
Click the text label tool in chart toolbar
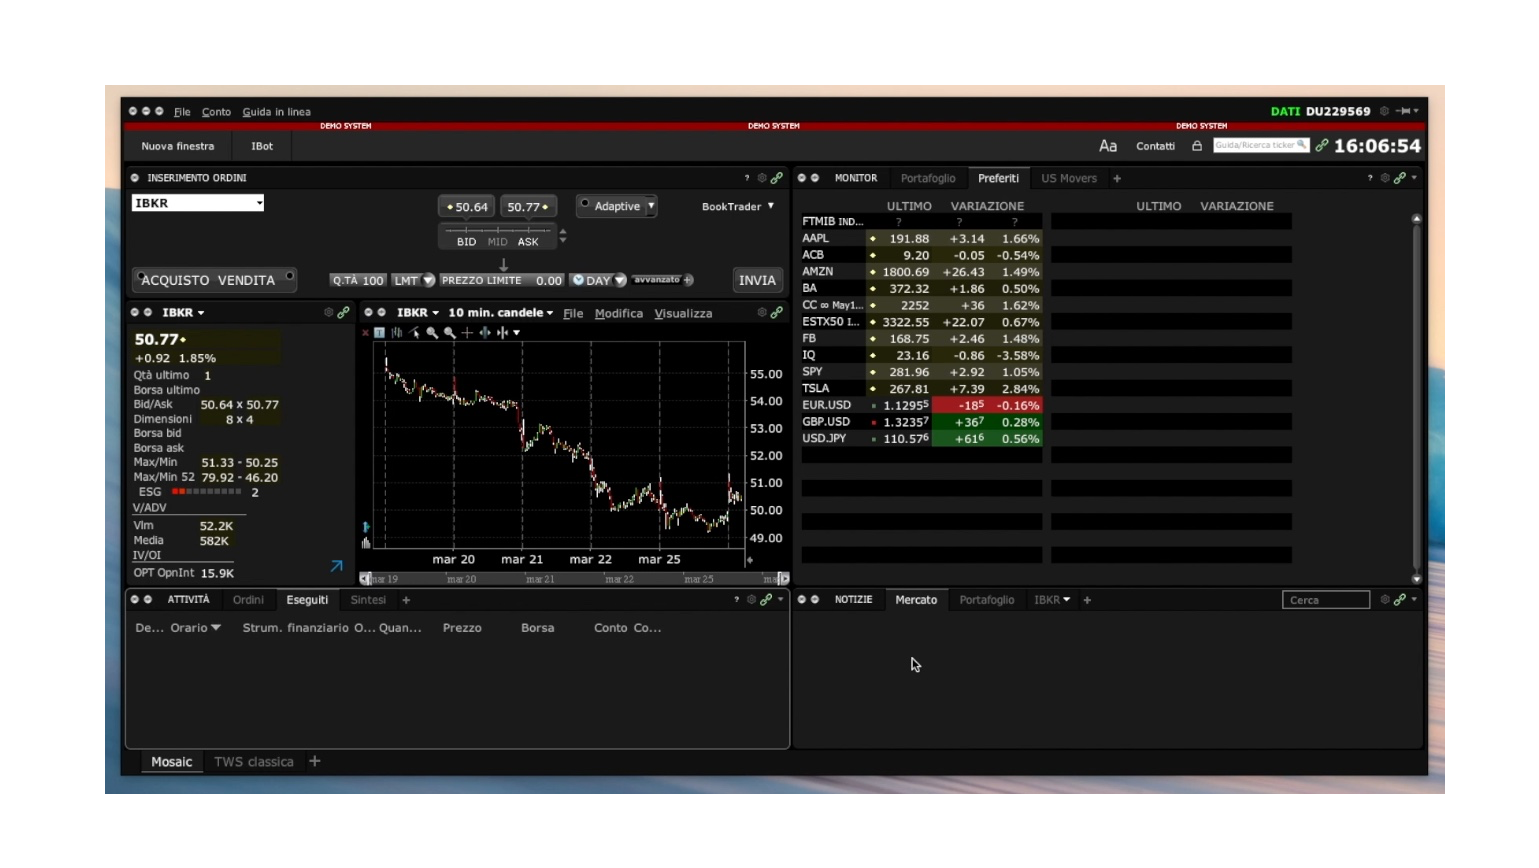pos(379,333)
